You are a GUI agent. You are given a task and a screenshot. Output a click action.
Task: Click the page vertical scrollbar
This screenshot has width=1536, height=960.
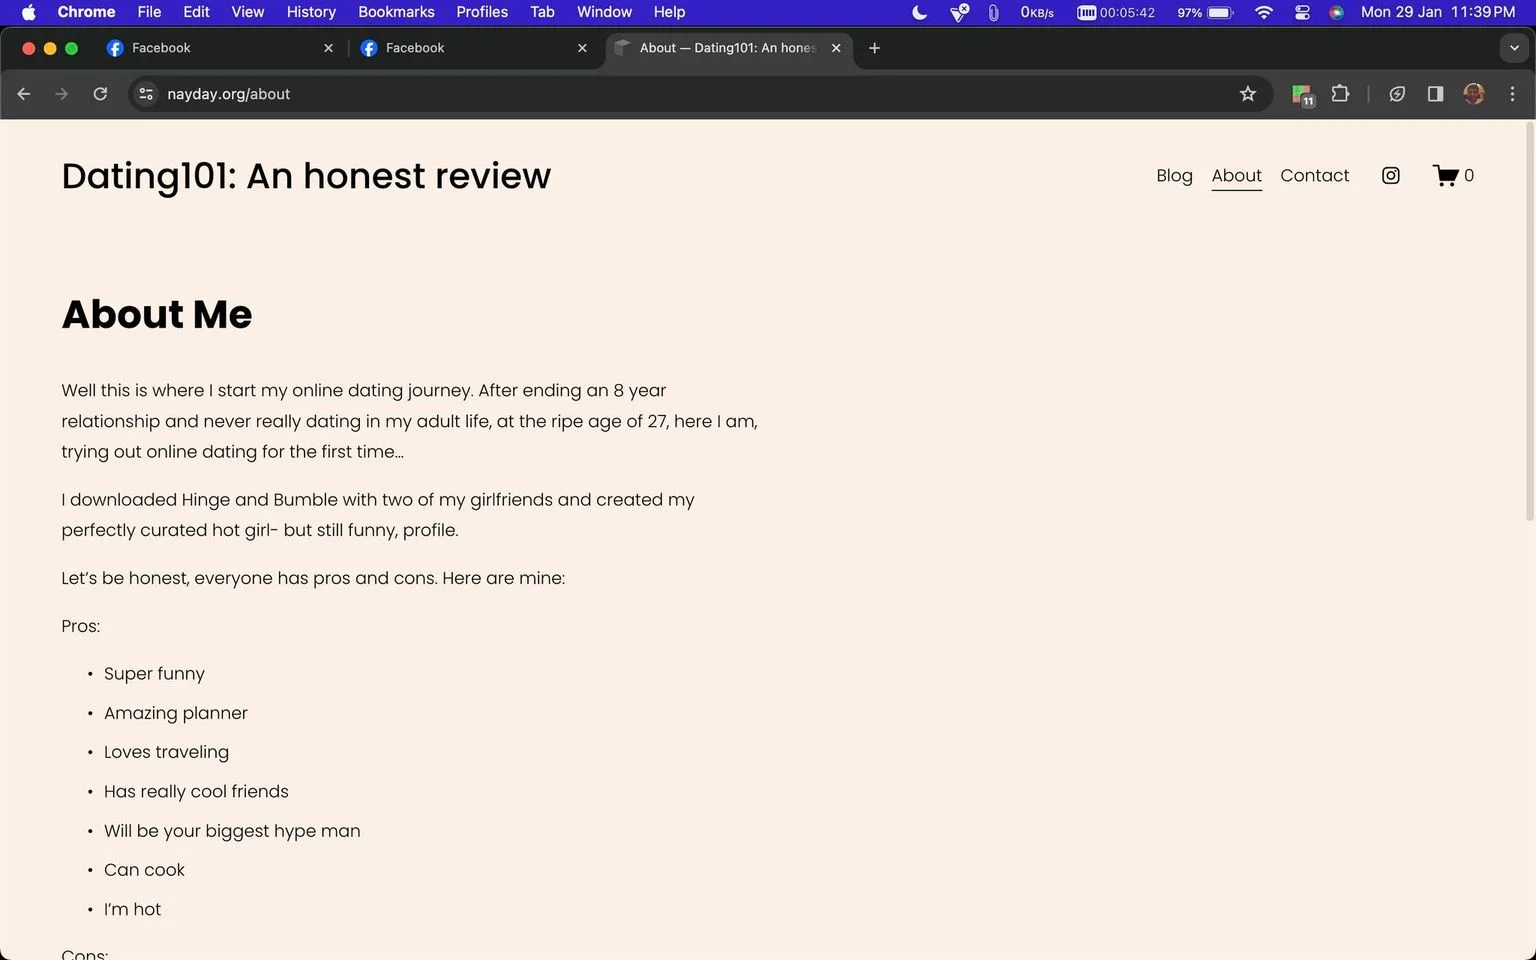click(x=1529, y=320)
